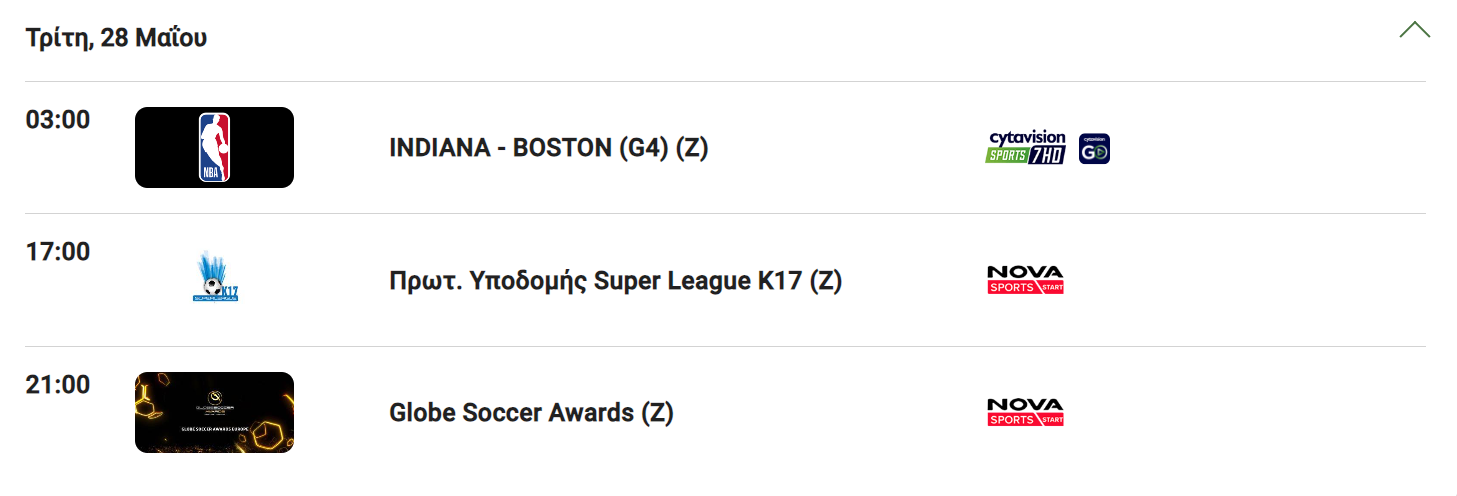1457x496 pixels.
Task: Open the Super League K17 logo thumbnail
Action: pyautogui.click(x=214, y=279)
